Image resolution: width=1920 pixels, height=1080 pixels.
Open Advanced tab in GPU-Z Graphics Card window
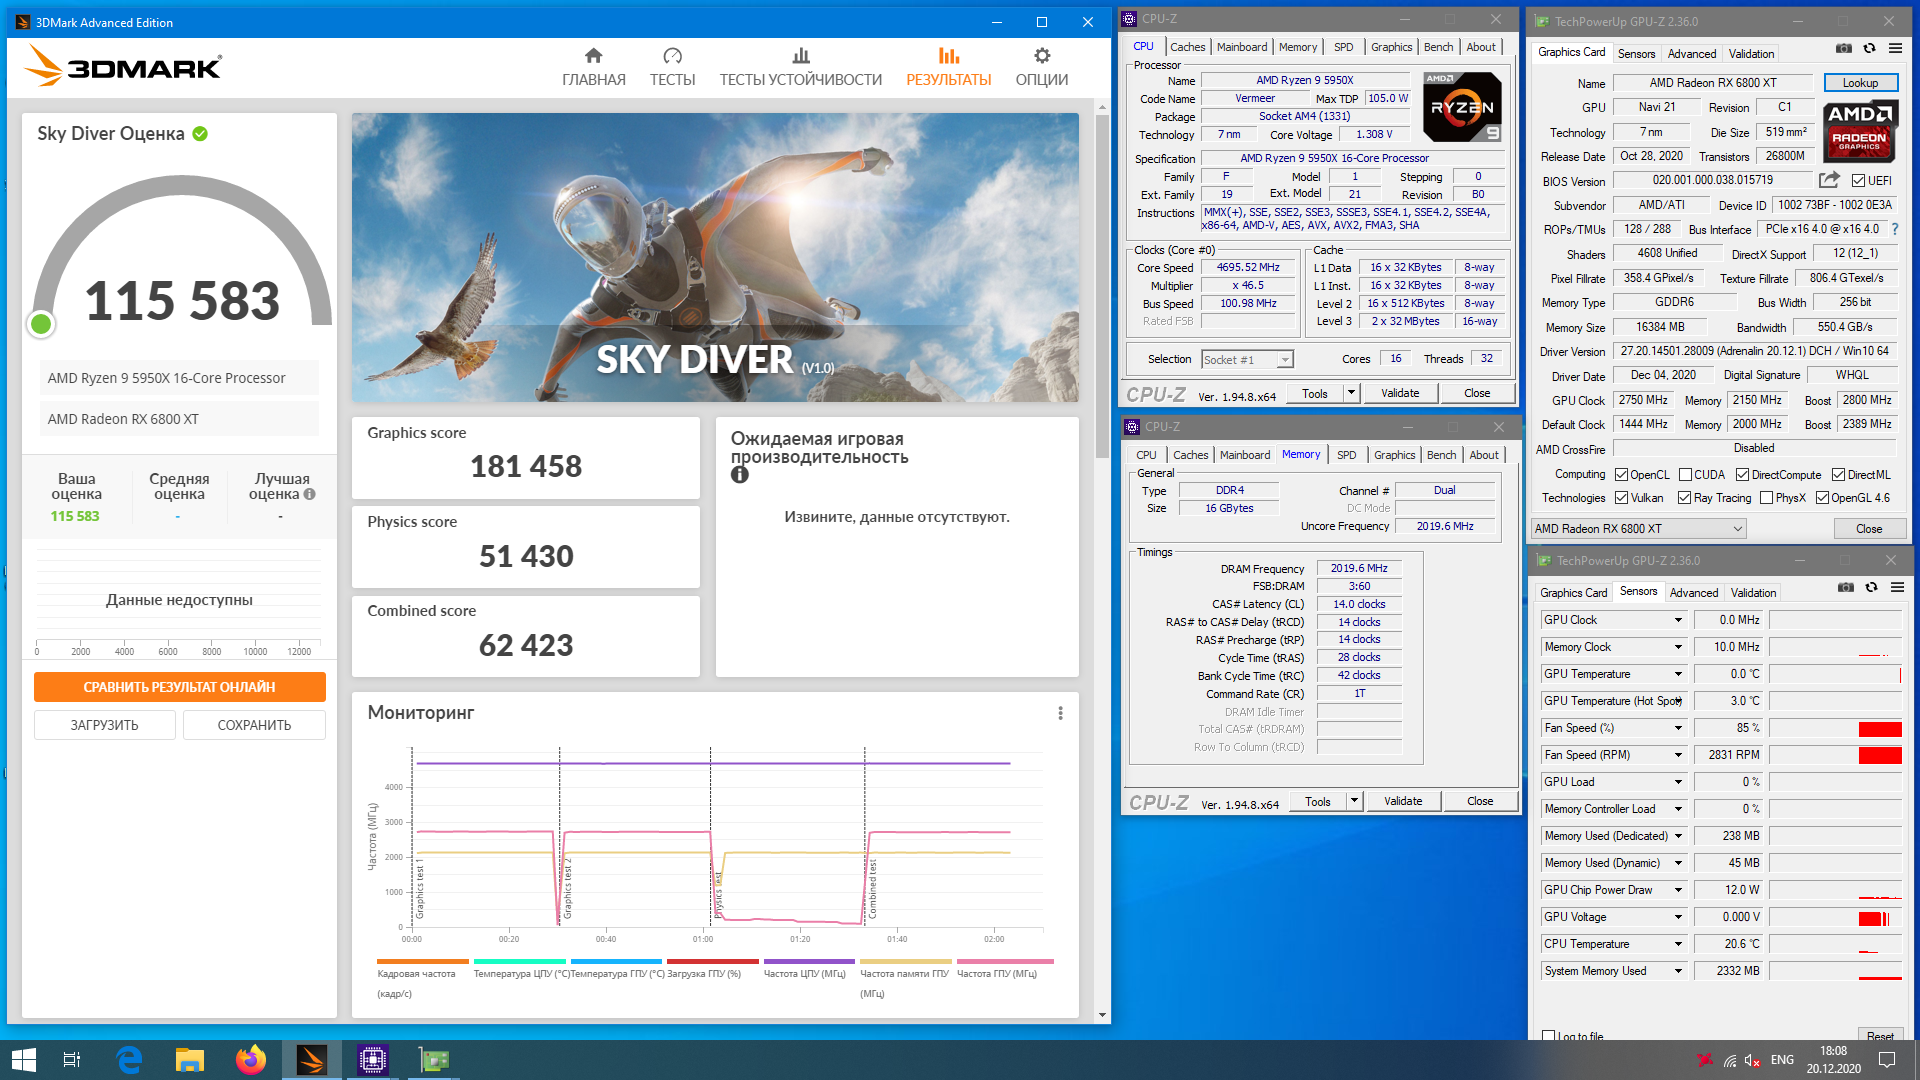[x=1691, y=54]
